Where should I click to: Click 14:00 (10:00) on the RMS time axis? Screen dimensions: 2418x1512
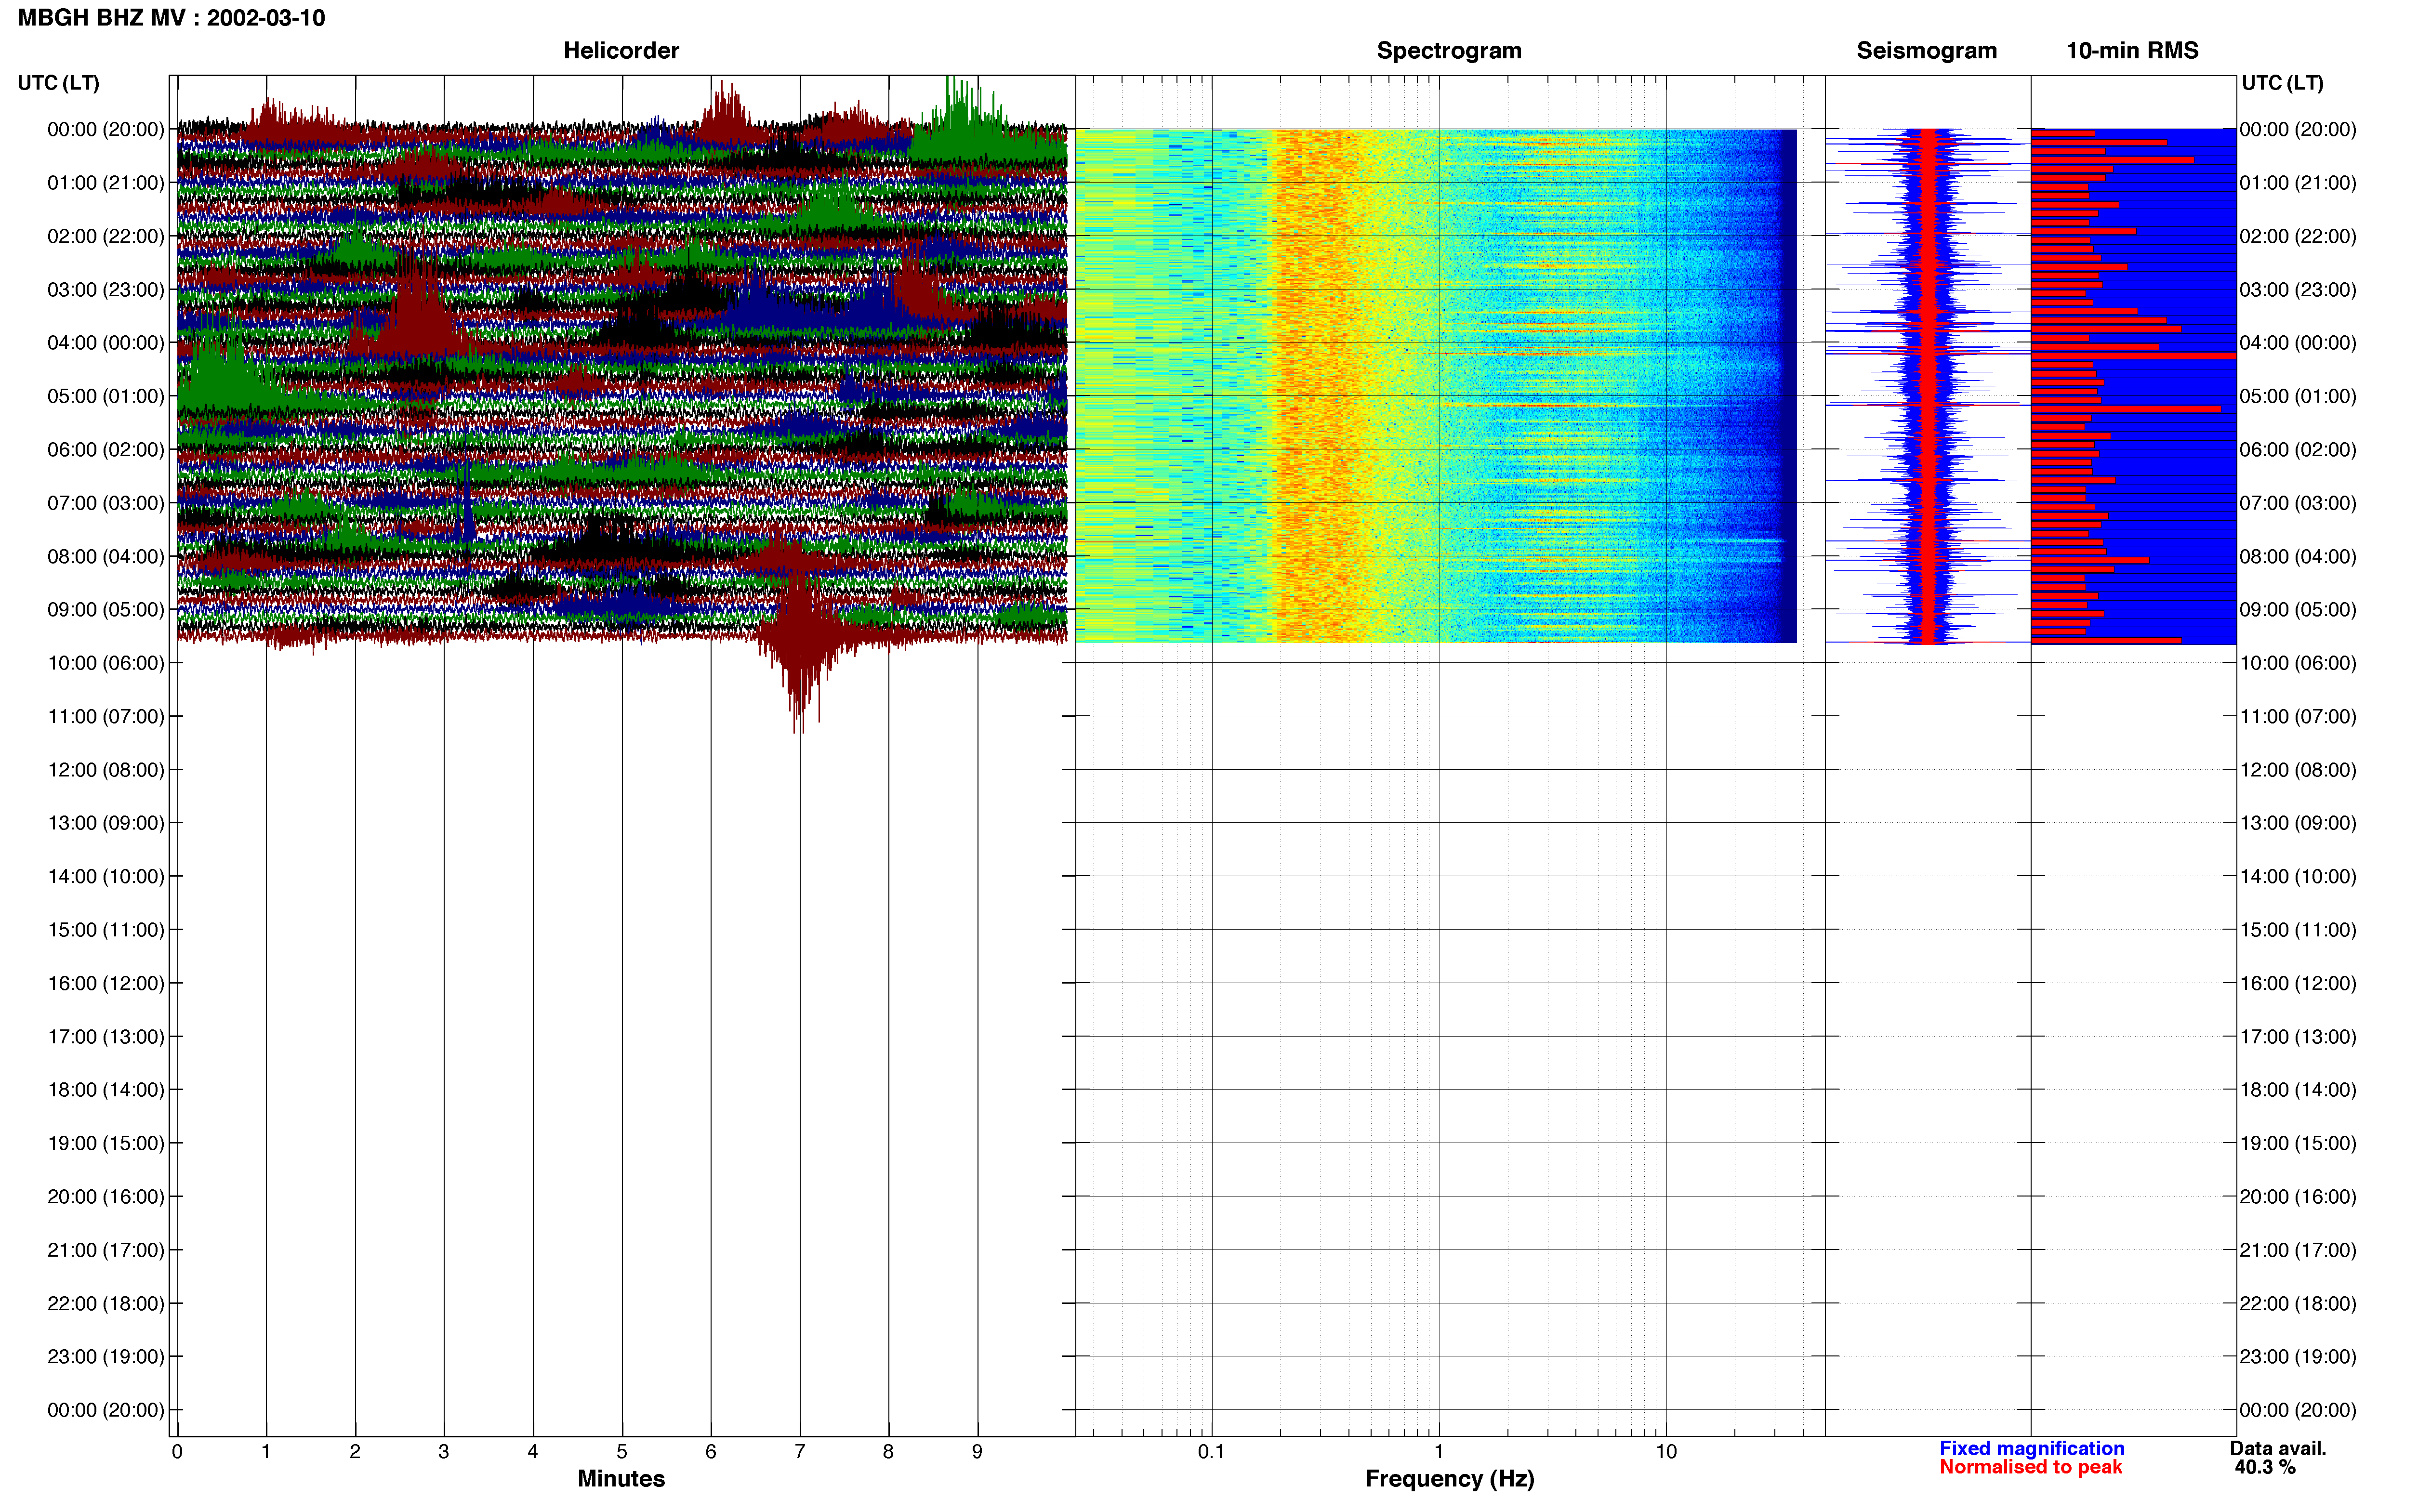tap(2298, 877)
